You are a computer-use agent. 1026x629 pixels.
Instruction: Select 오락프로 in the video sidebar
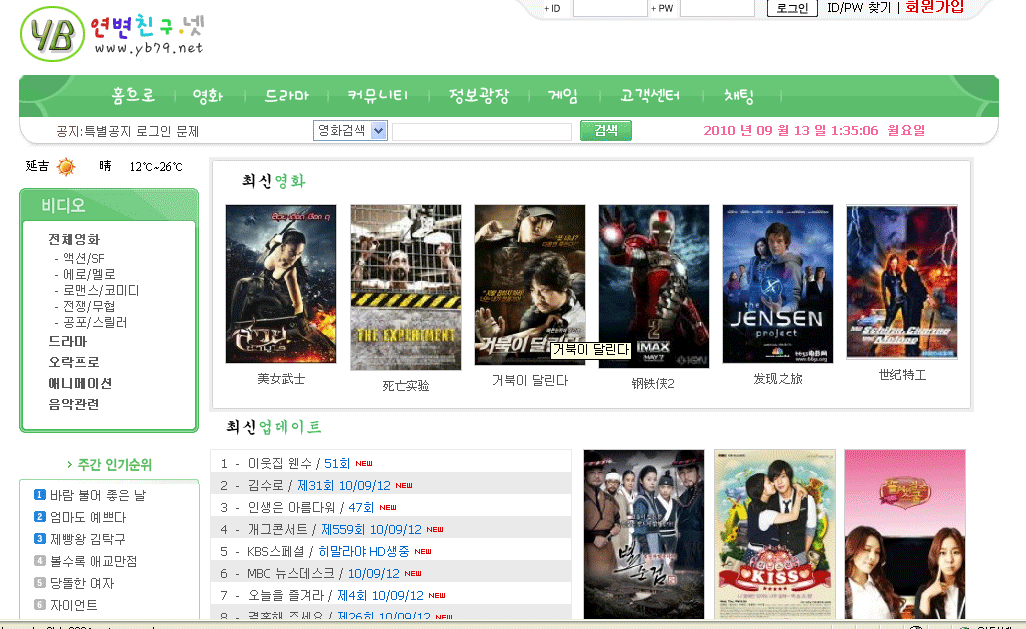(x=74, y=362)
